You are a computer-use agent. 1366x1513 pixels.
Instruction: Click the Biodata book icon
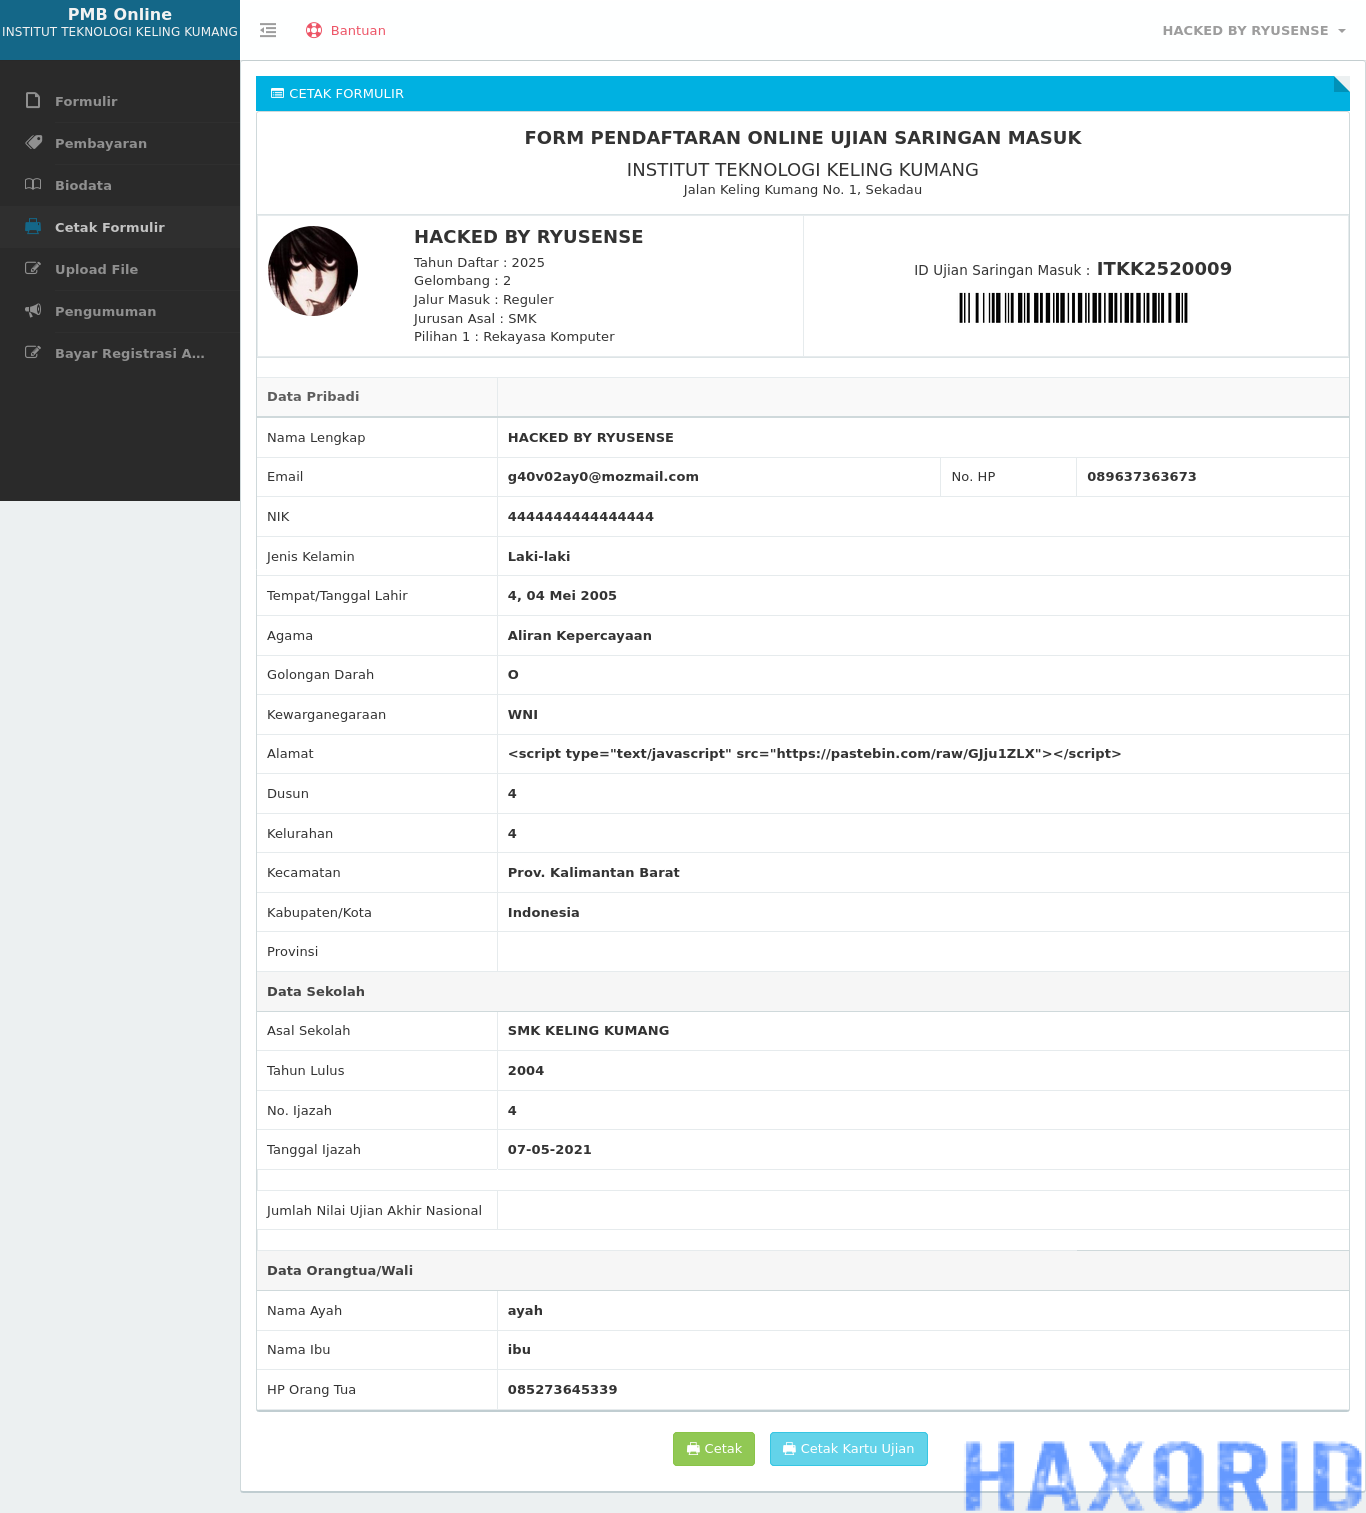tap(33, 185)
